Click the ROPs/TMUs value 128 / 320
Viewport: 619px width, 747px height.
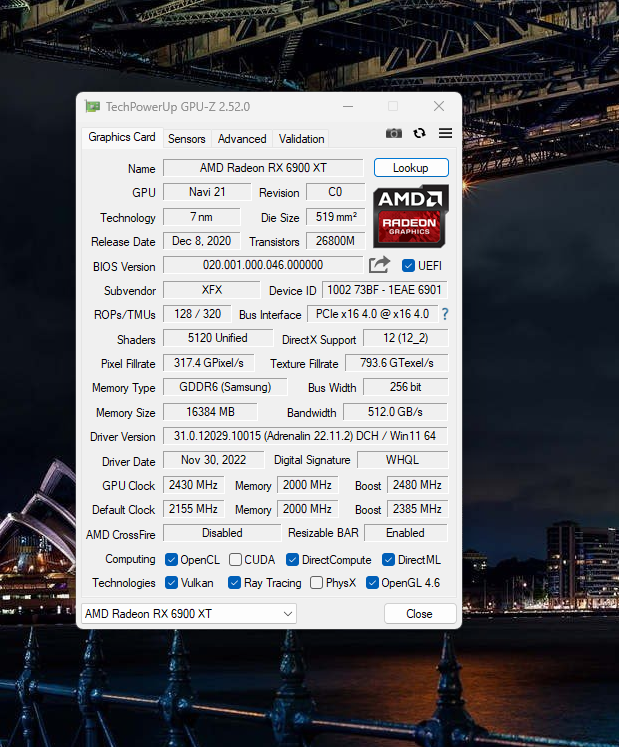[197, 314]
